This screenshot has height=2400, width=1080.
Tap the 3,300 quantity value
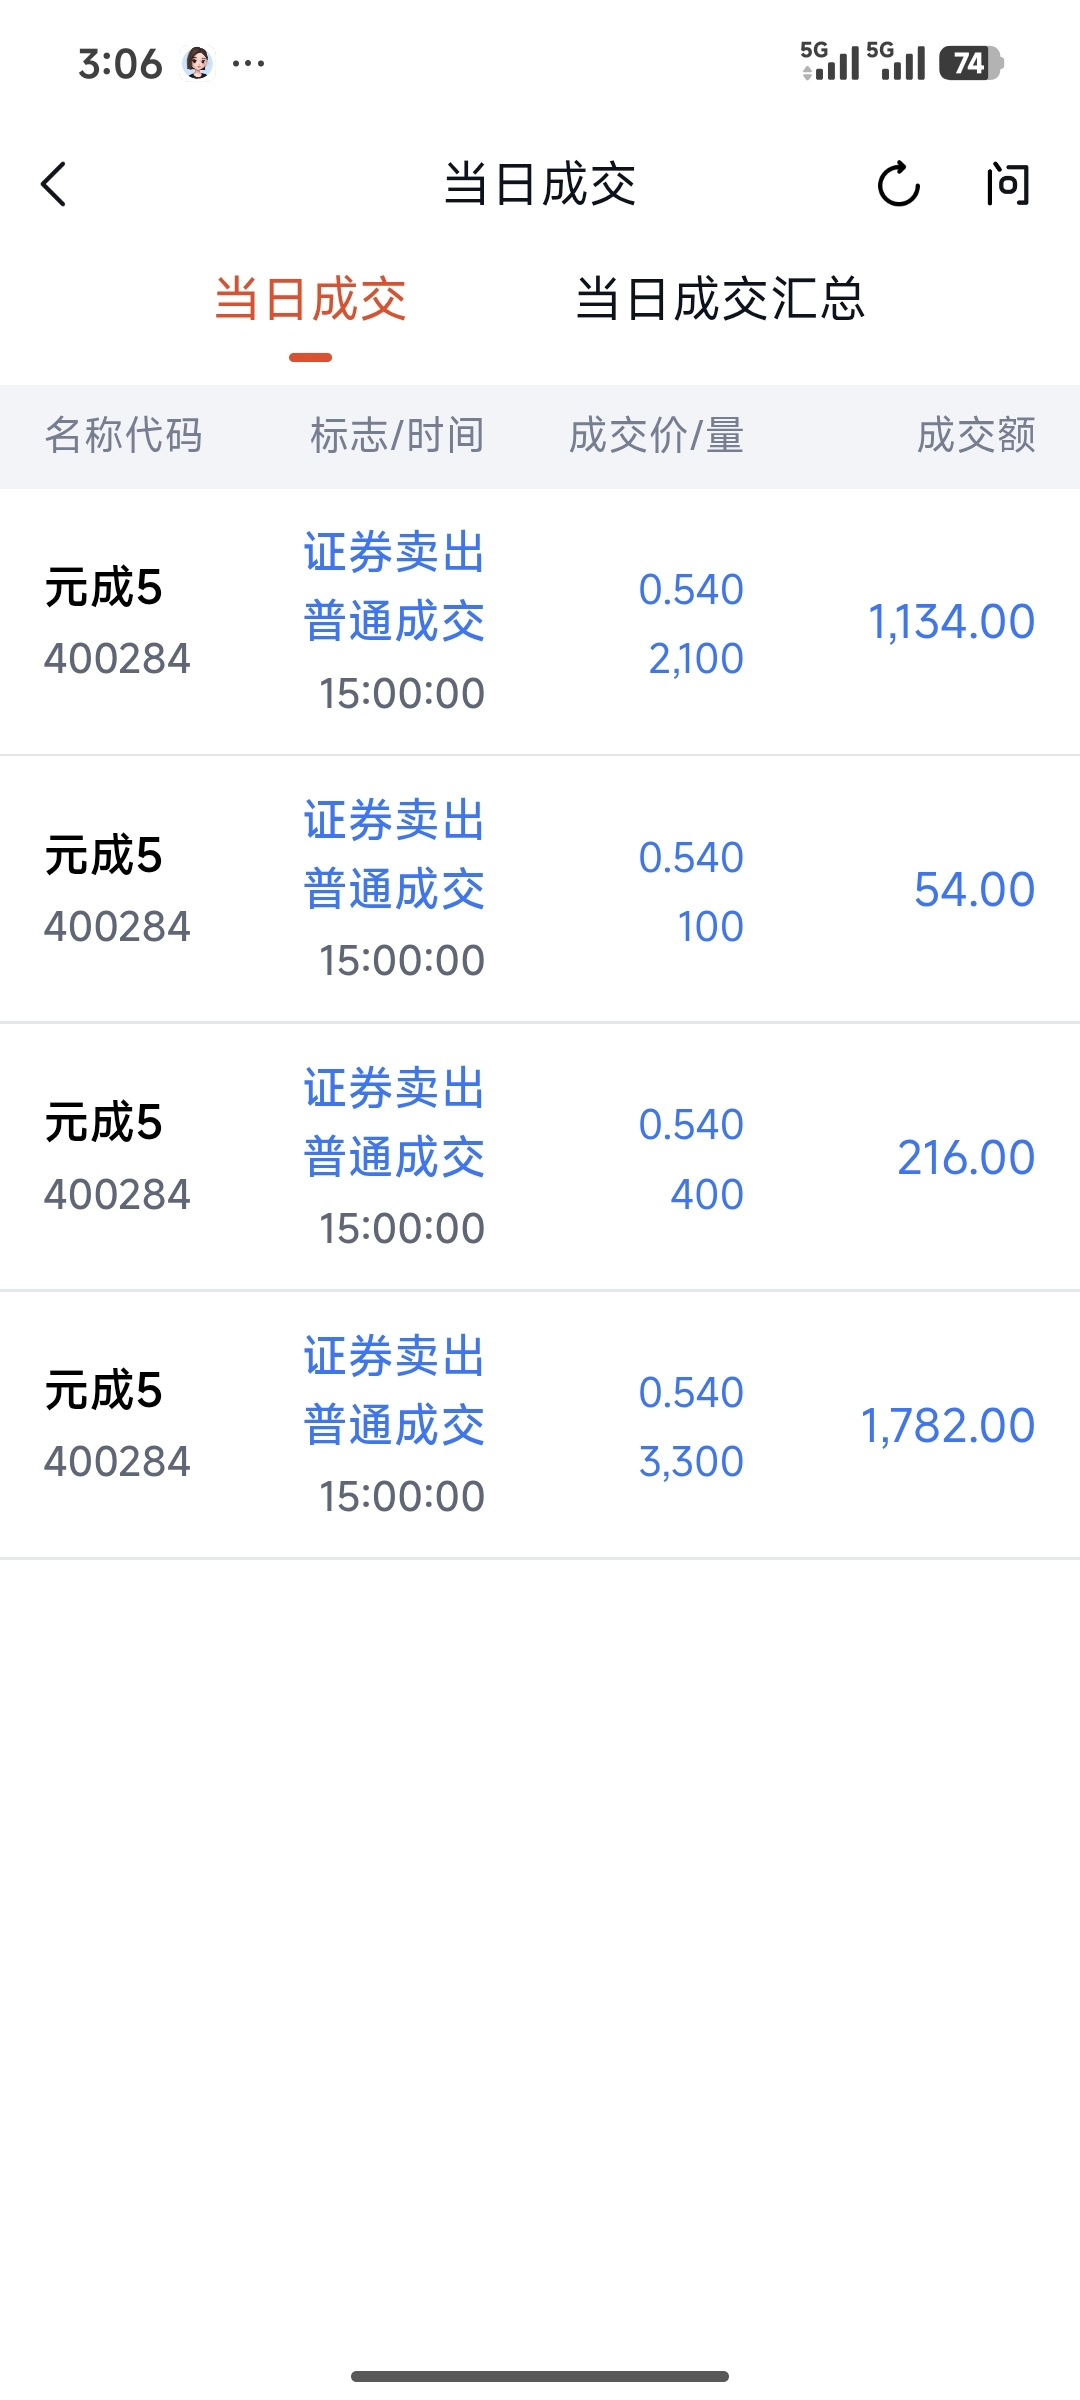coord(691,1462)
